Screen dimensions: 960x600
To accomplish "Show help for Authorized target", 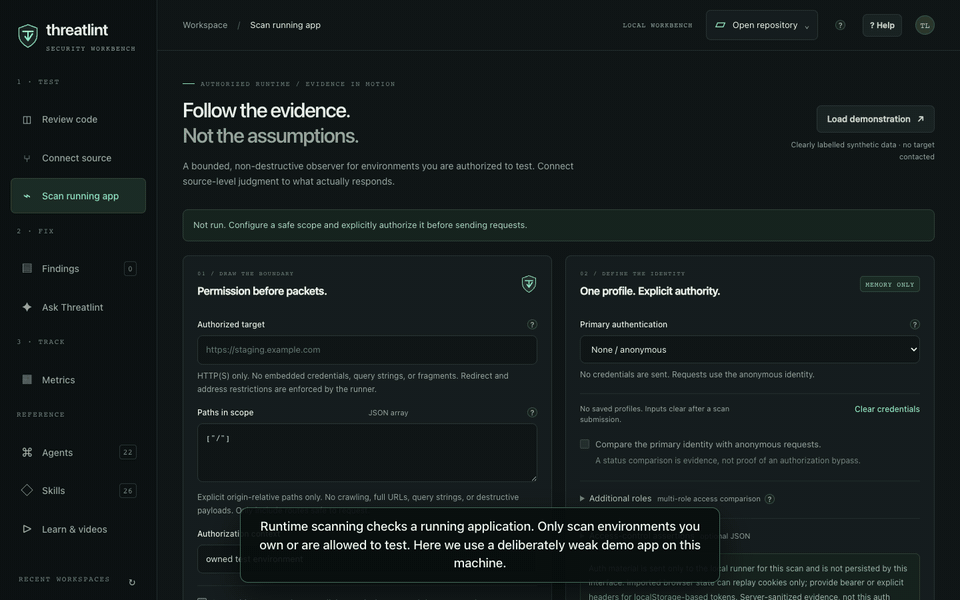I will point(532,324).
